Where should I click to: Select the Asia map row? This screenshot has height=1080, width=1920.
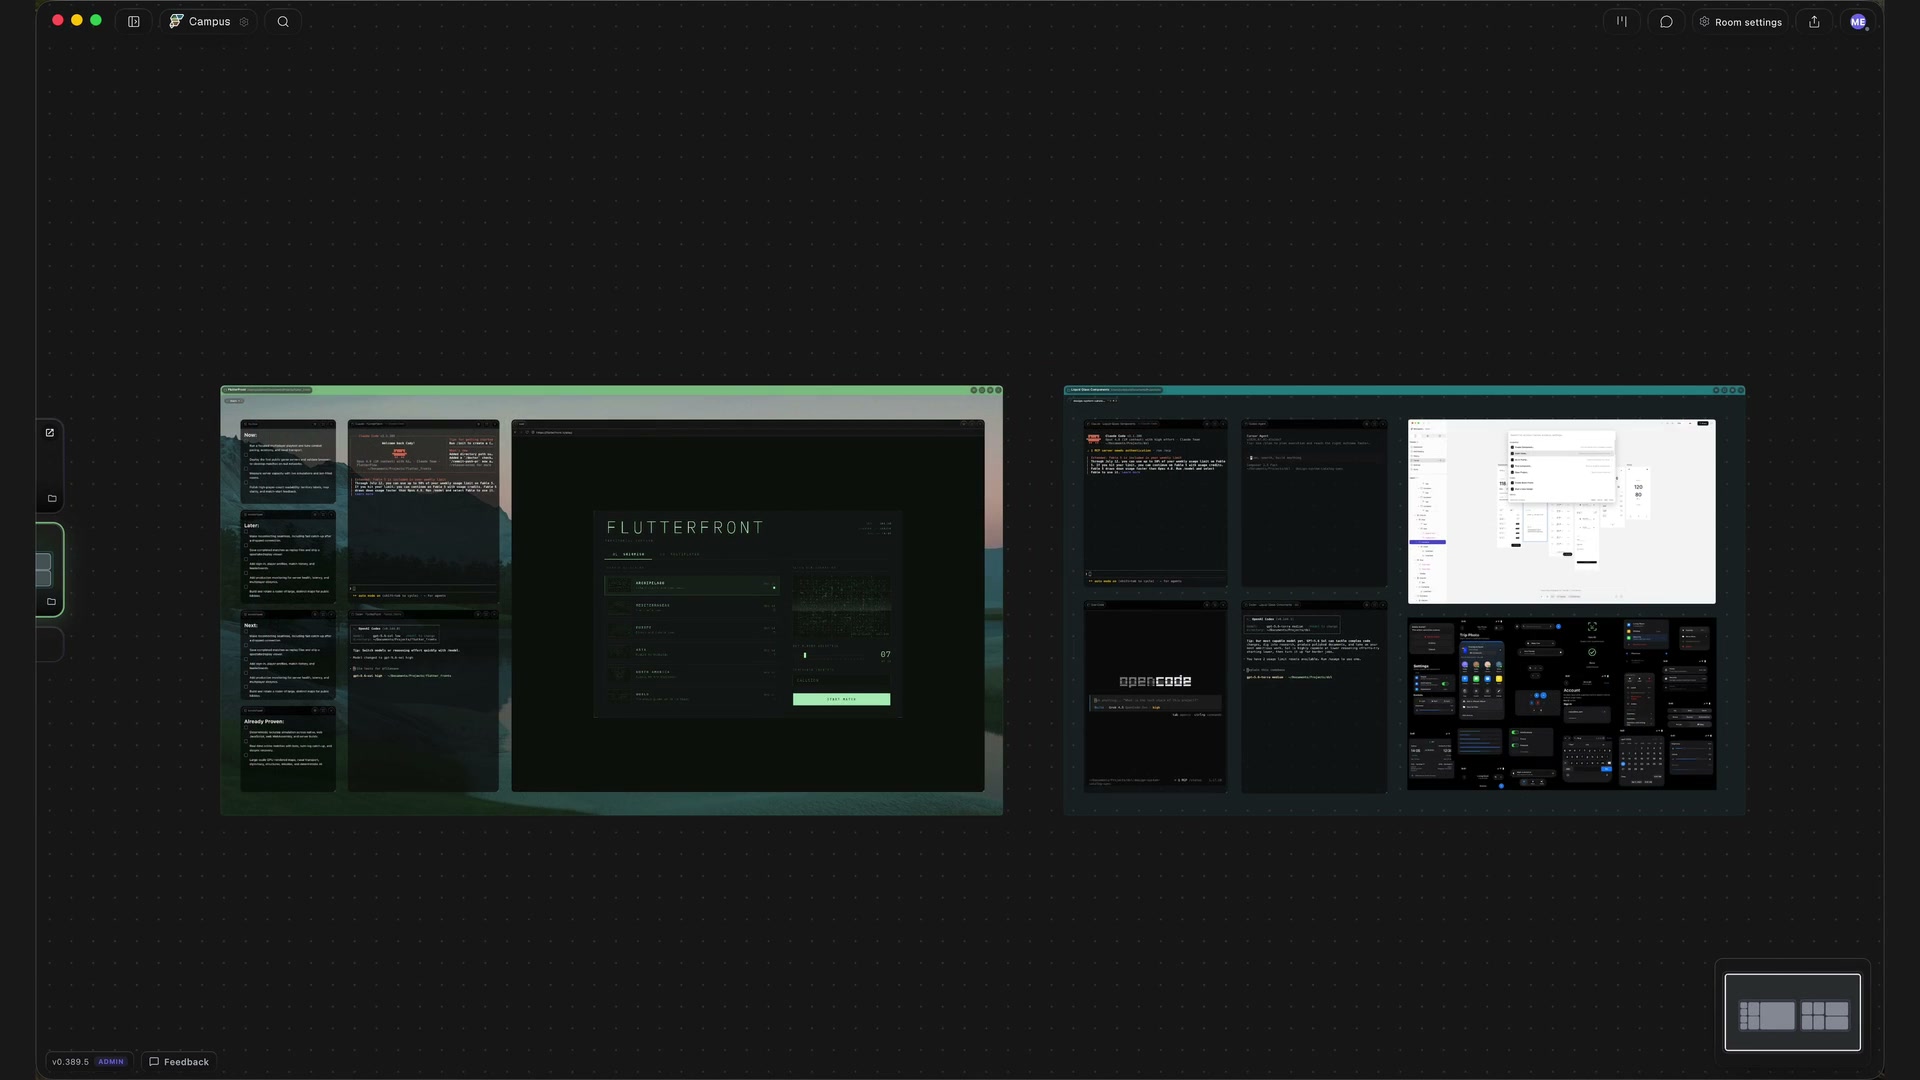pyautogui.click(x=692, y=651)
